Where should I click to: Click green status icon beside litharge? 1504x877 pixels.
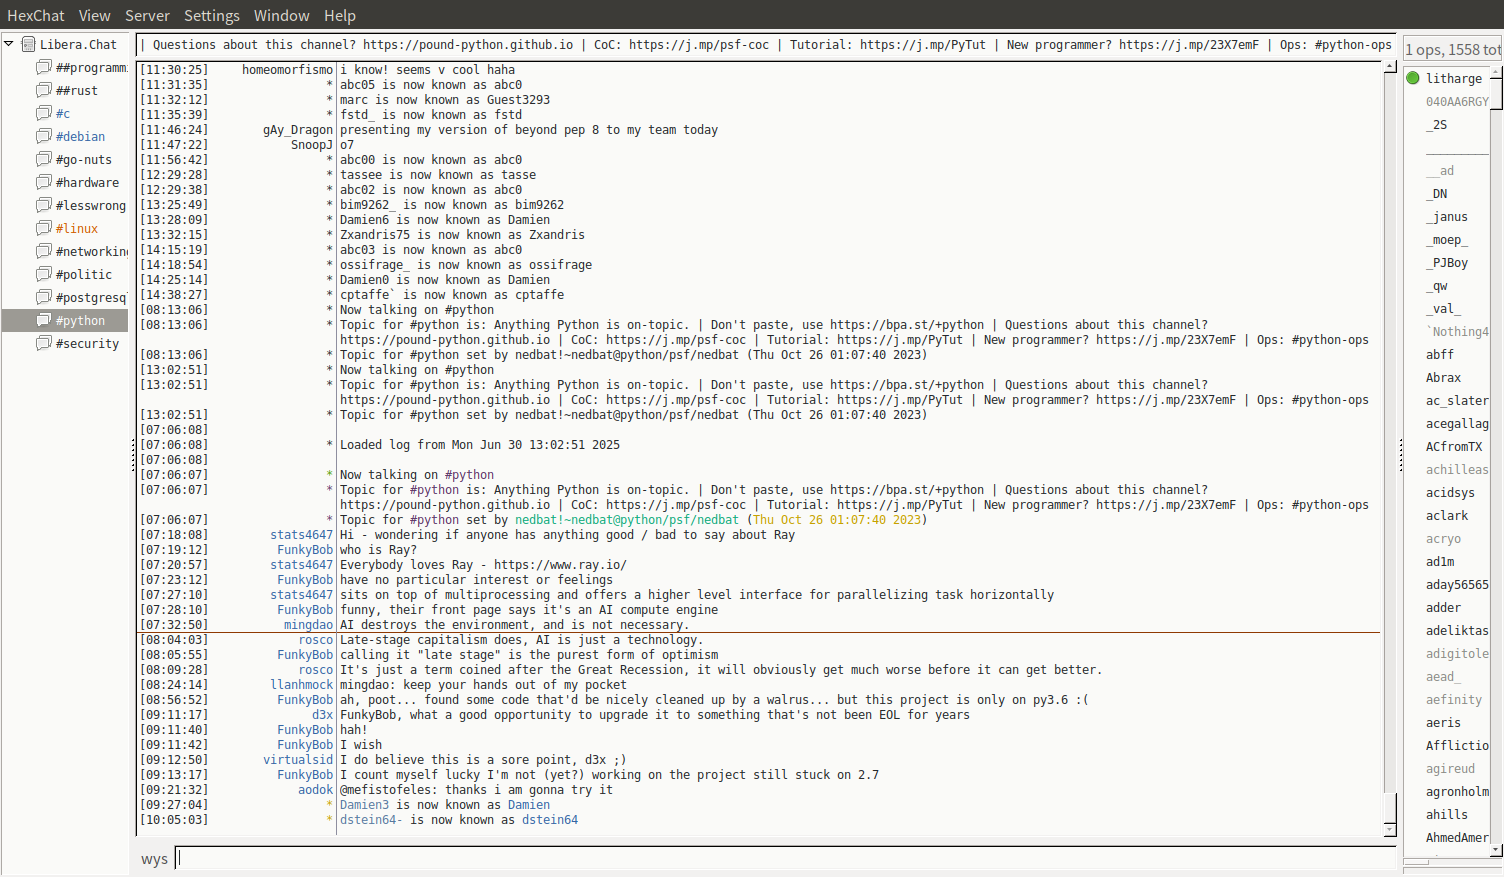click(1413, 78)
